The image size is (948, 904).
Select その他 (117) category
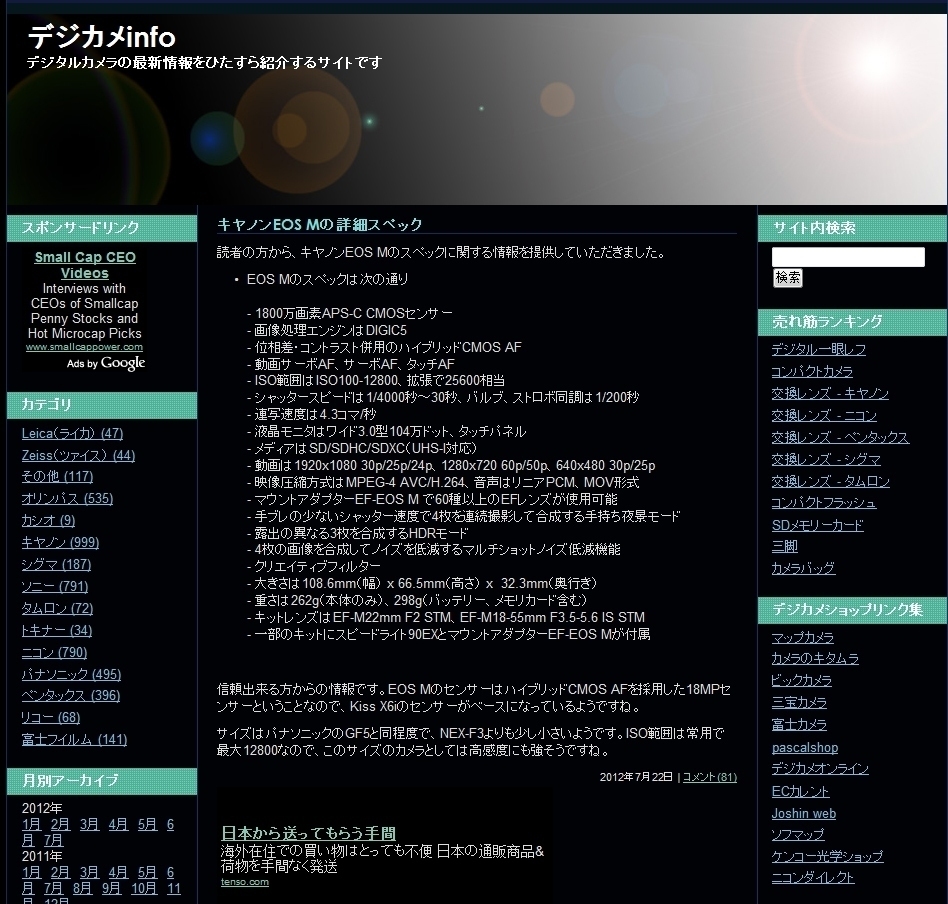57,476
